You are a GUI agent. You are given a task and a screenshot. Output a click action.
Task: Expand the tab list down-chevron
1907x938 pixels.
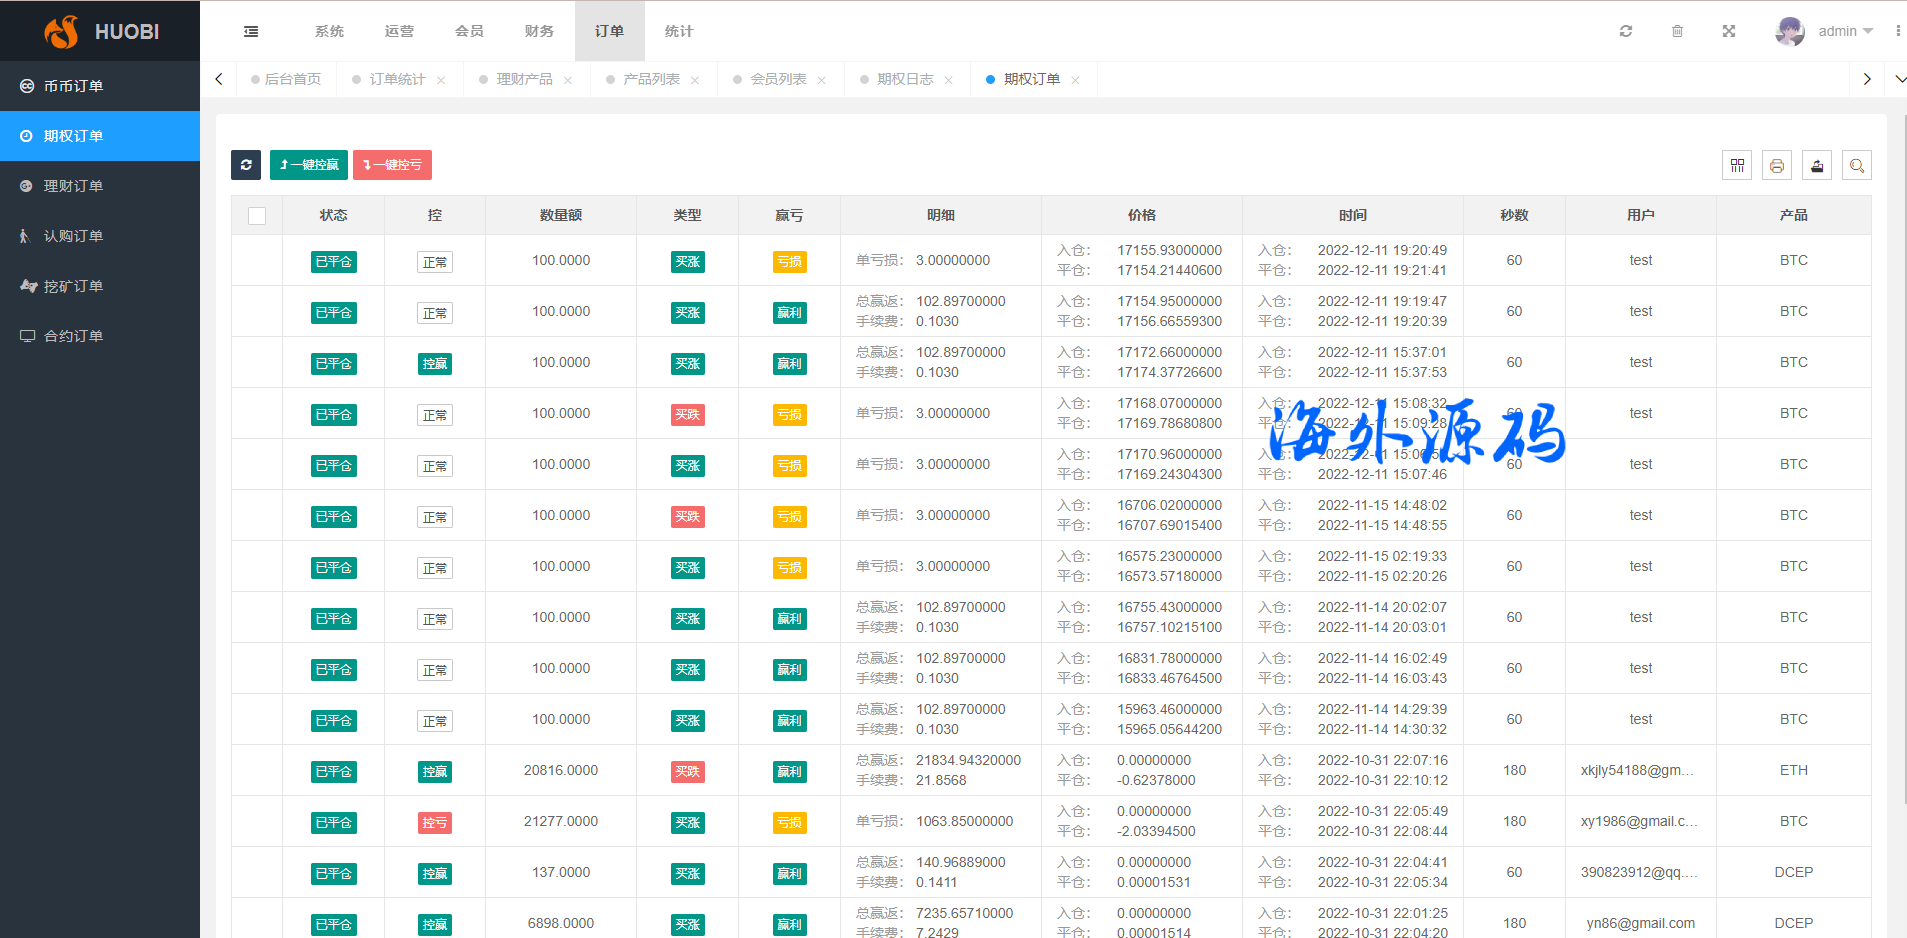(1899, 79)
